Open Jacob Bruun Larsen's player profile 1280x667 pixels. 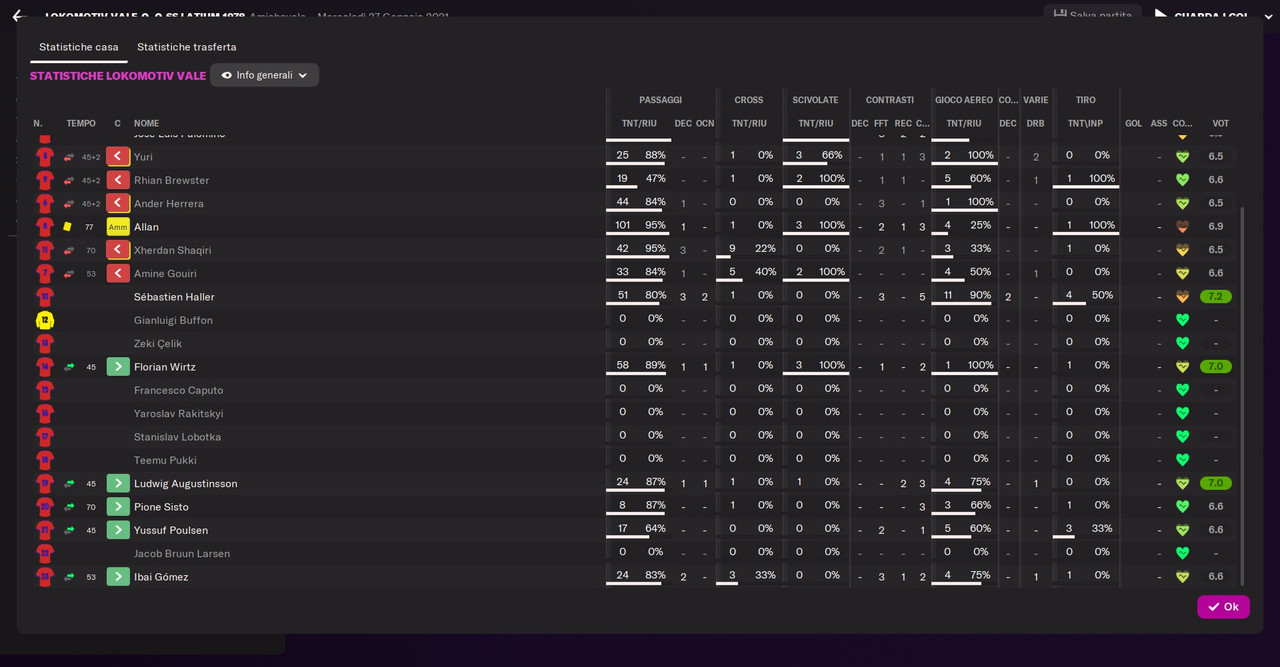click(182, 553)
